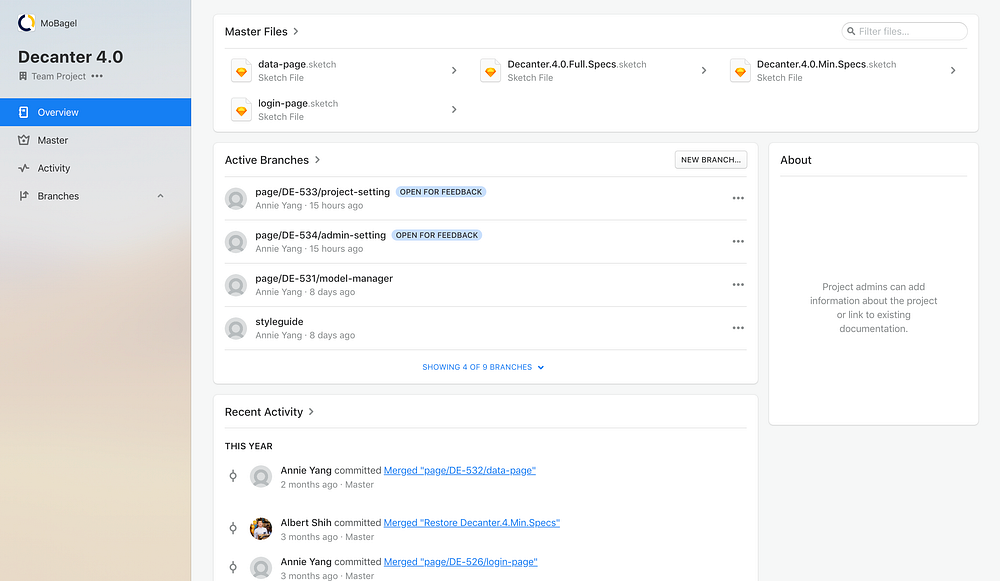Click the MoBagel organization logo

[26, 23]
